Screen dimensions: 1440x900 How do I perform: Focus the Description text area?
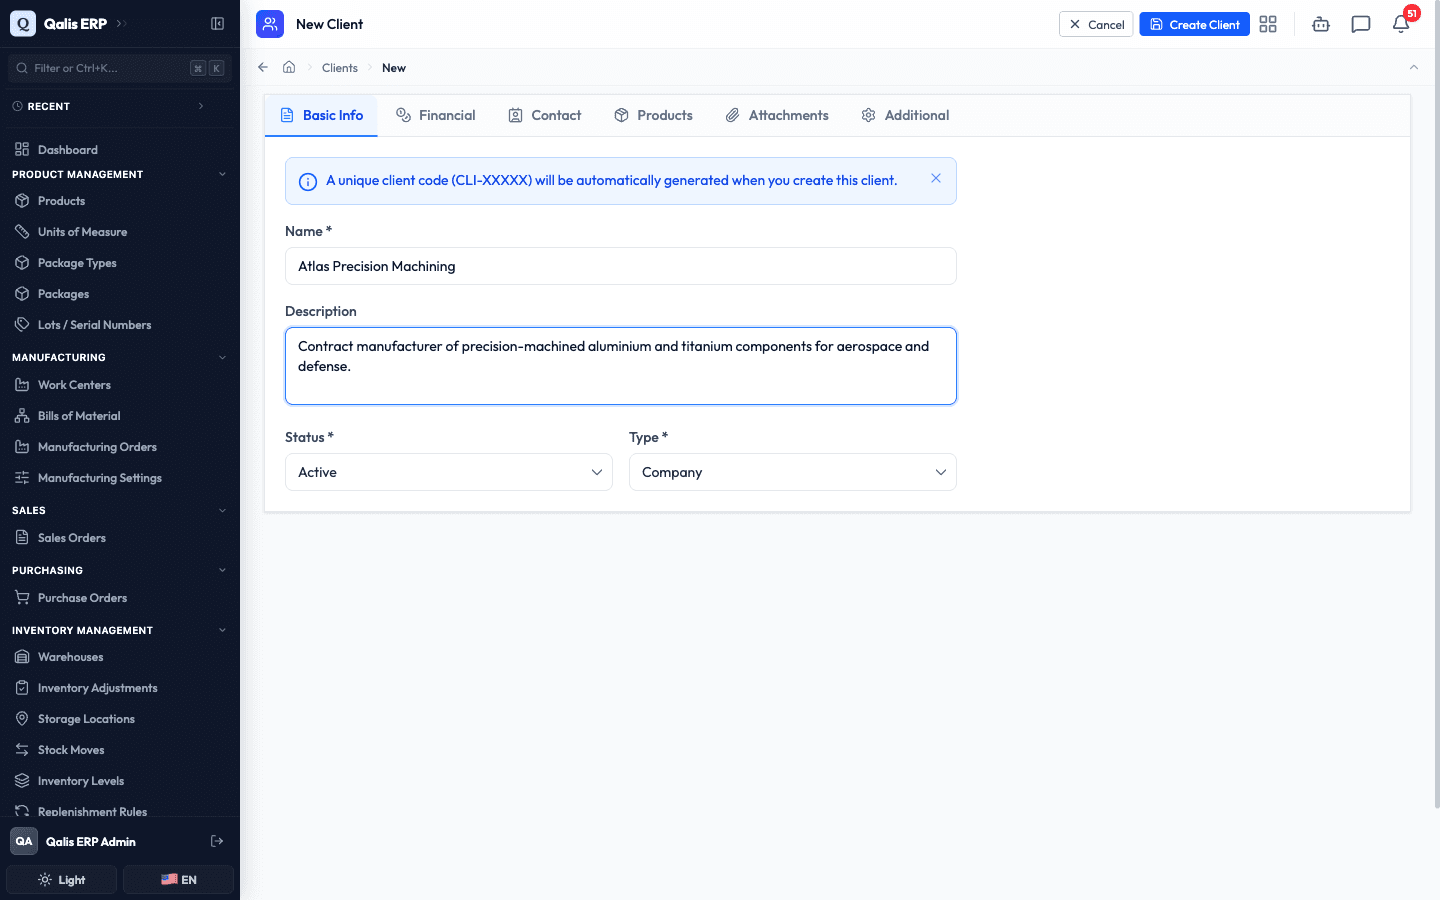[x=621, y=366]
